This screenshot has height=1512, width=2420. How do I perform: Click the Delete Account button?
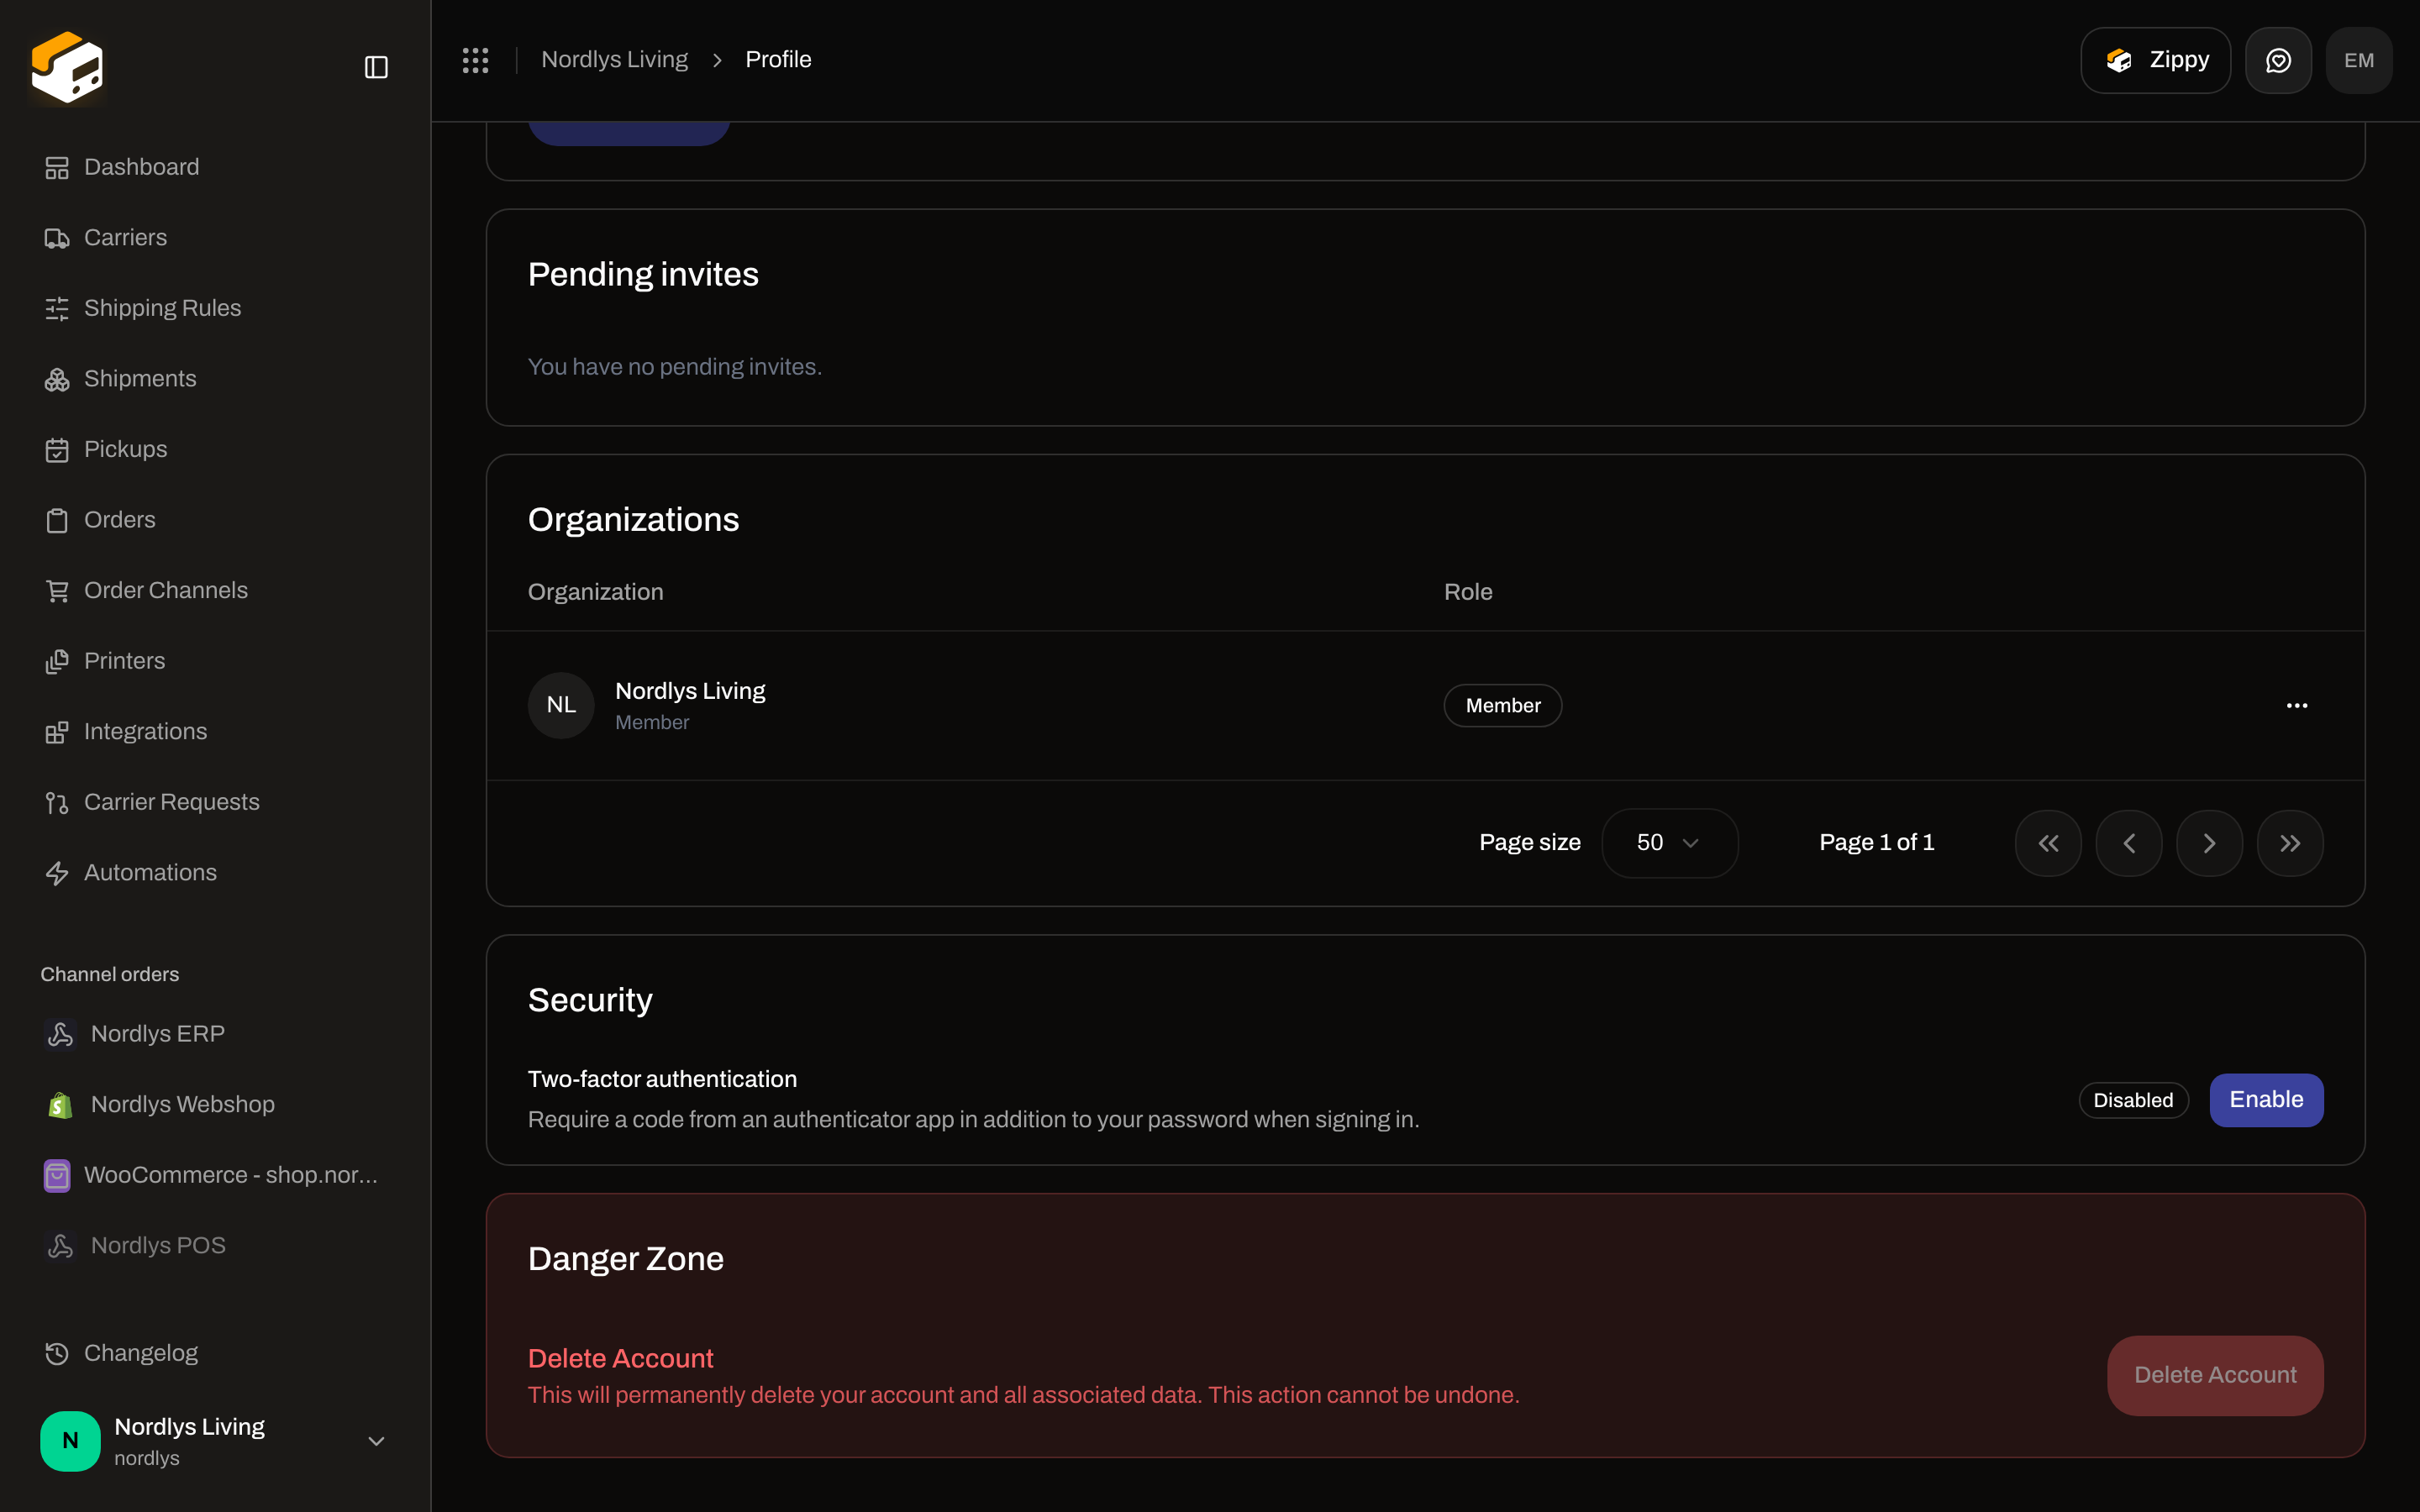point(2215,1376)
